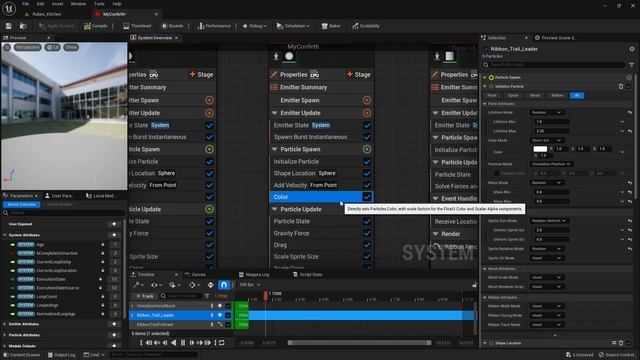Viewport: 640px width, 360px height.
Task: Add module to MyConfetti Emitter Spawn
Action: click(367, 100)
